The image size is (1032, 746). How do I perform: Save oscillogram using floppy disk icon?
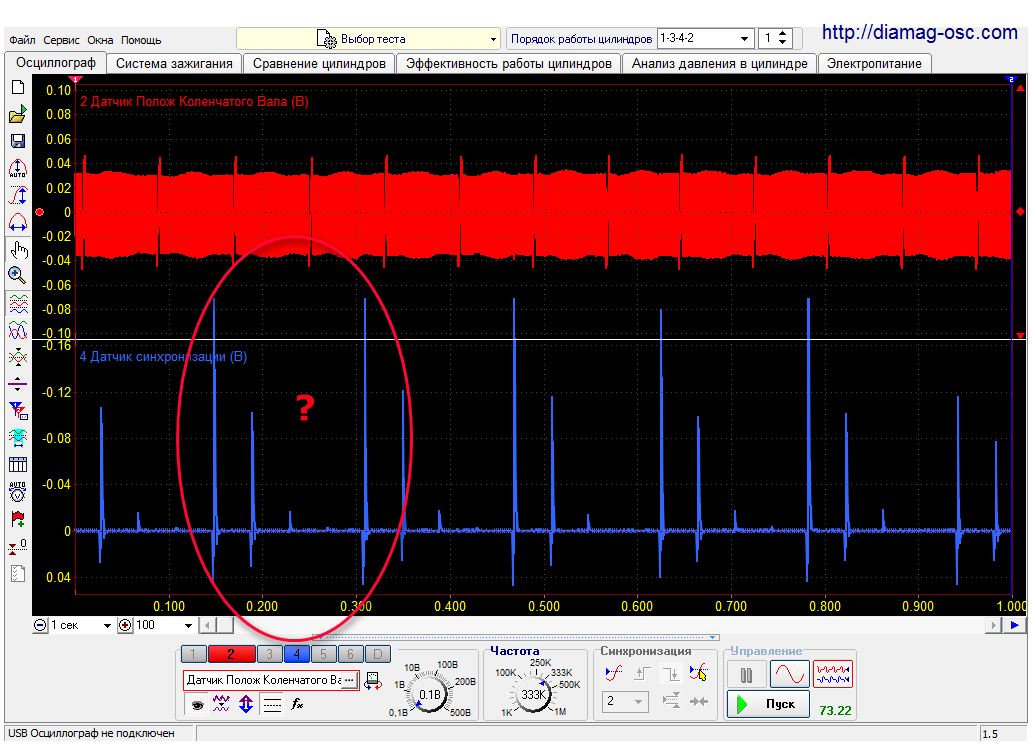click(x=18, y=141)
